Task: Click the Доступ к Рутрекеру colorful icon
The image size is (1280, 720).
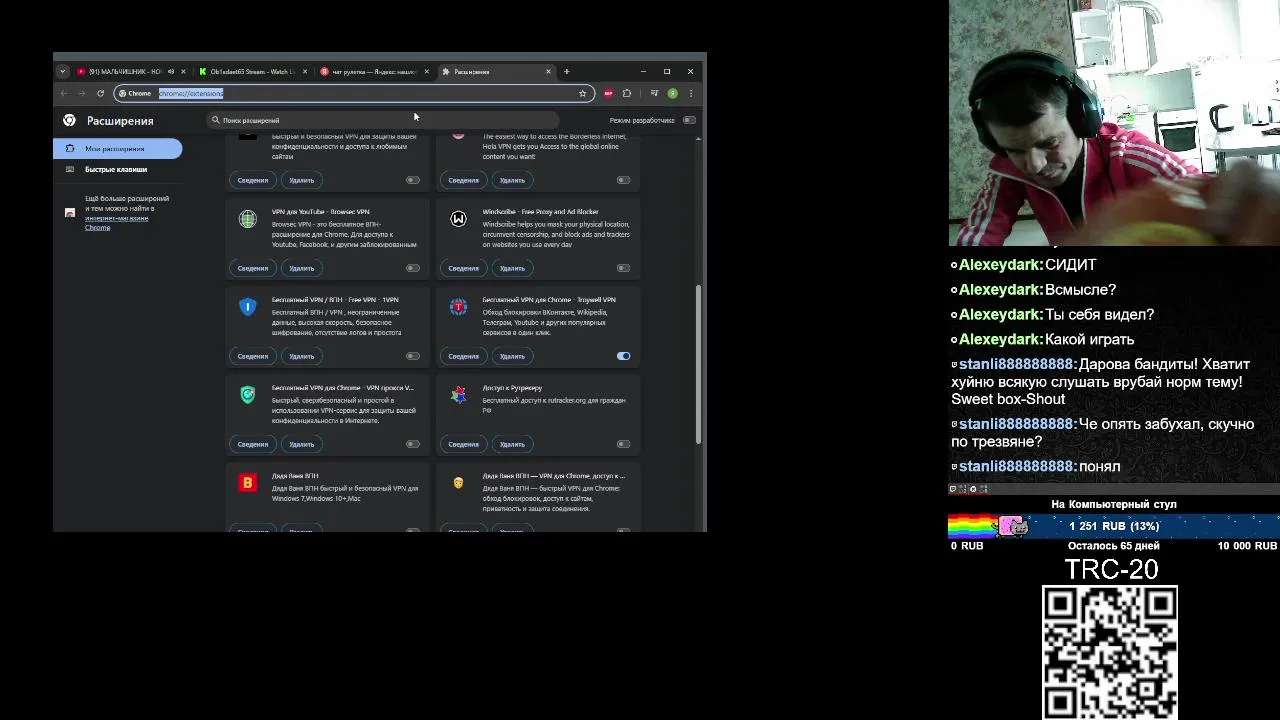Action: 458,395
